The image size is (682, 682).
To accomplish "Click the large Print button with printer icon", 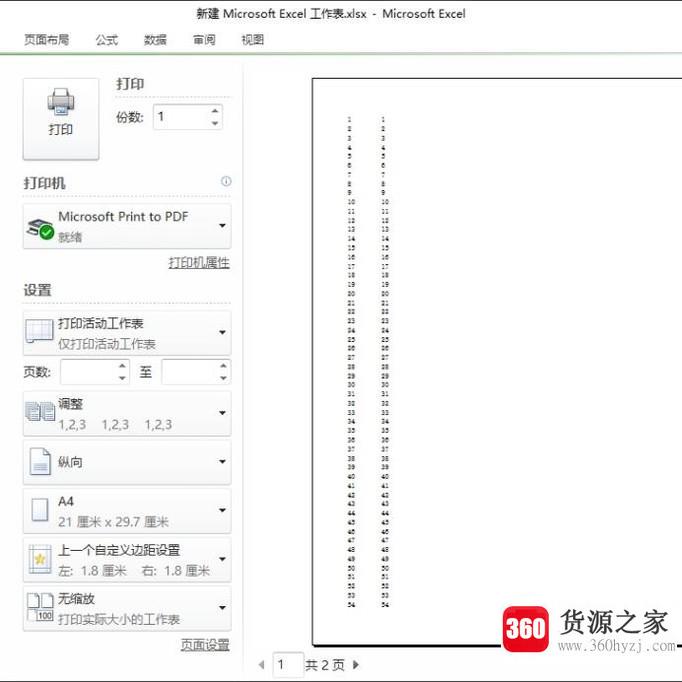I will coord(61,119).
